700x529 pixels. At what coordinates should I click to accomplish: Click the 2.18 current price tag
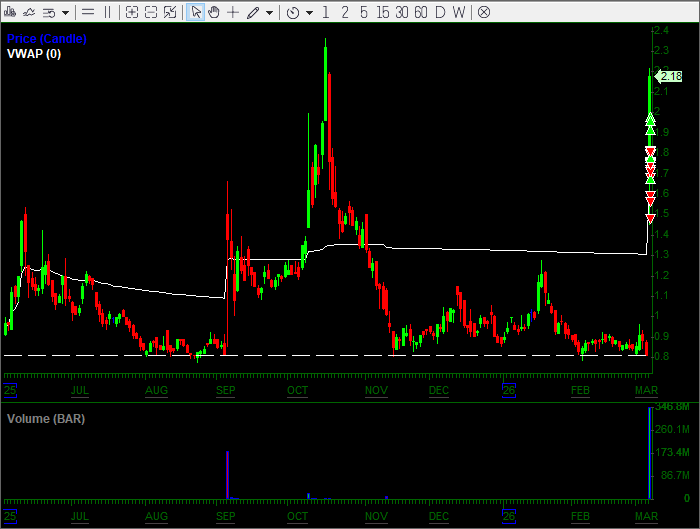[x=669, y=76]
